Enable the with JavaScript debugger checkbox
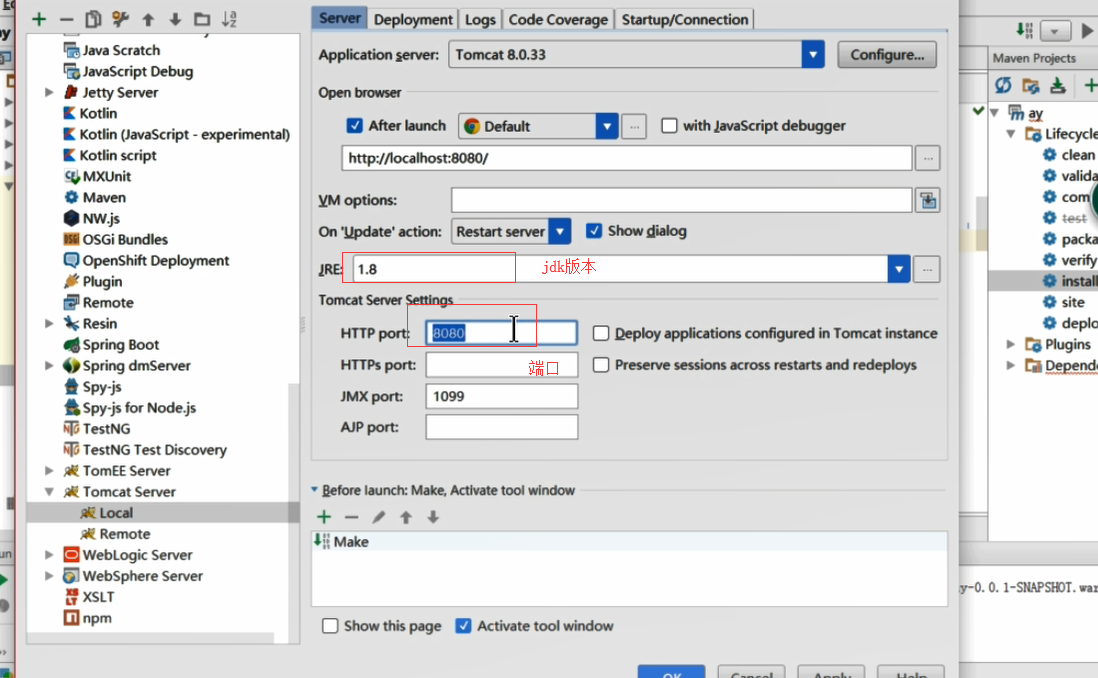This screenshot has height=678, width=1098. click(x=669, y=125)
